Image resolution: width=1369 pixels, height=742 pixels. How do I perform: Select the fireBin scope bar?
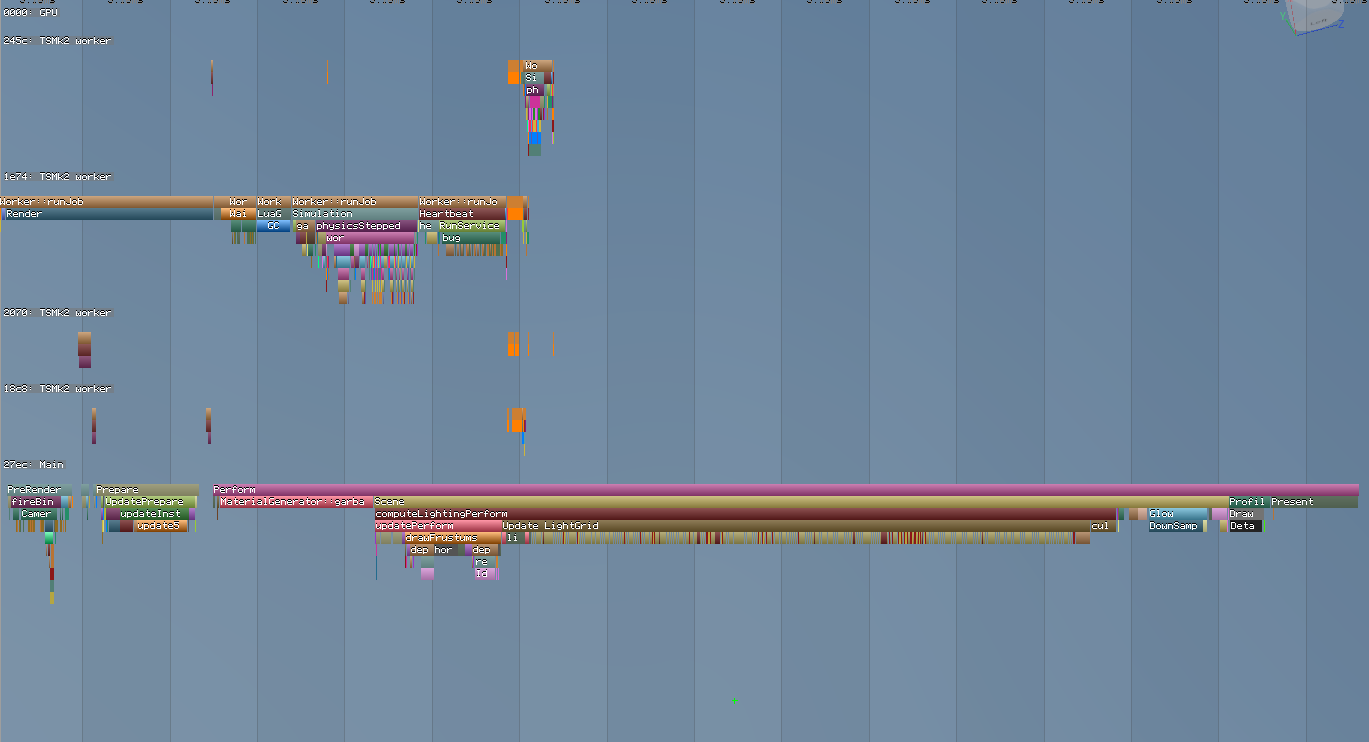click(38, 502)
